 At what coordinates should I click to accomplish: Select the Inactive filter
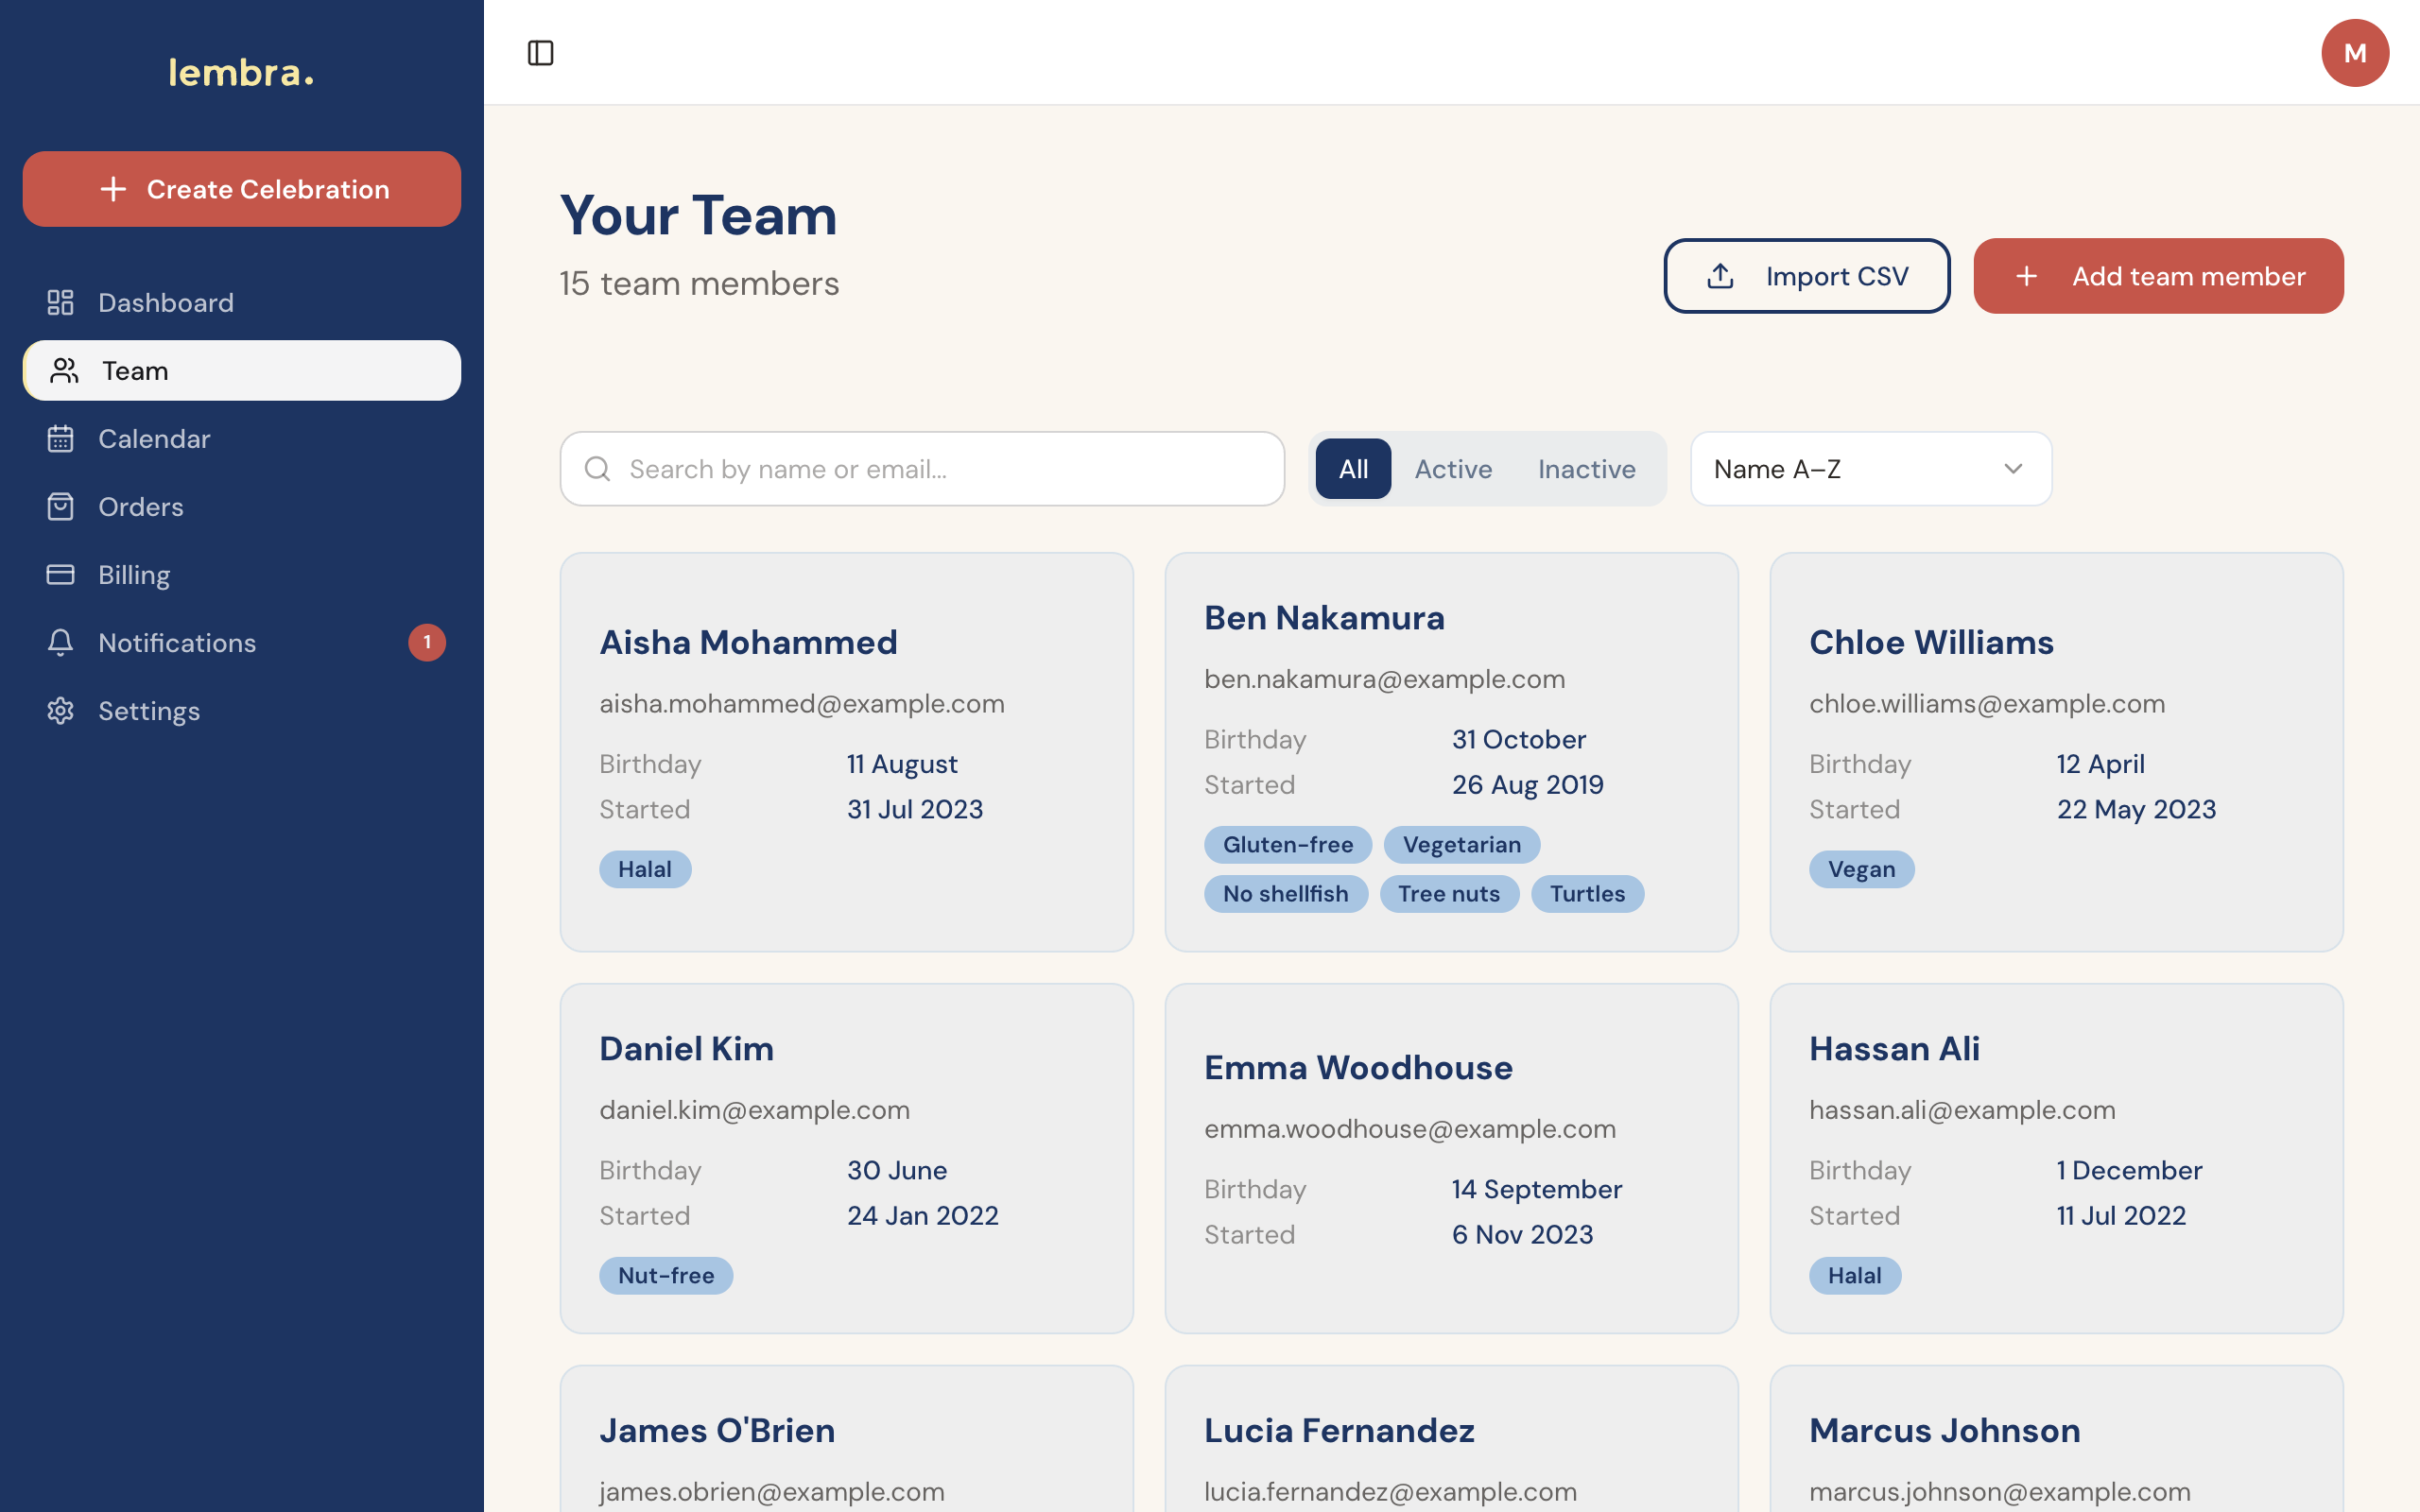click(1586, 468)
